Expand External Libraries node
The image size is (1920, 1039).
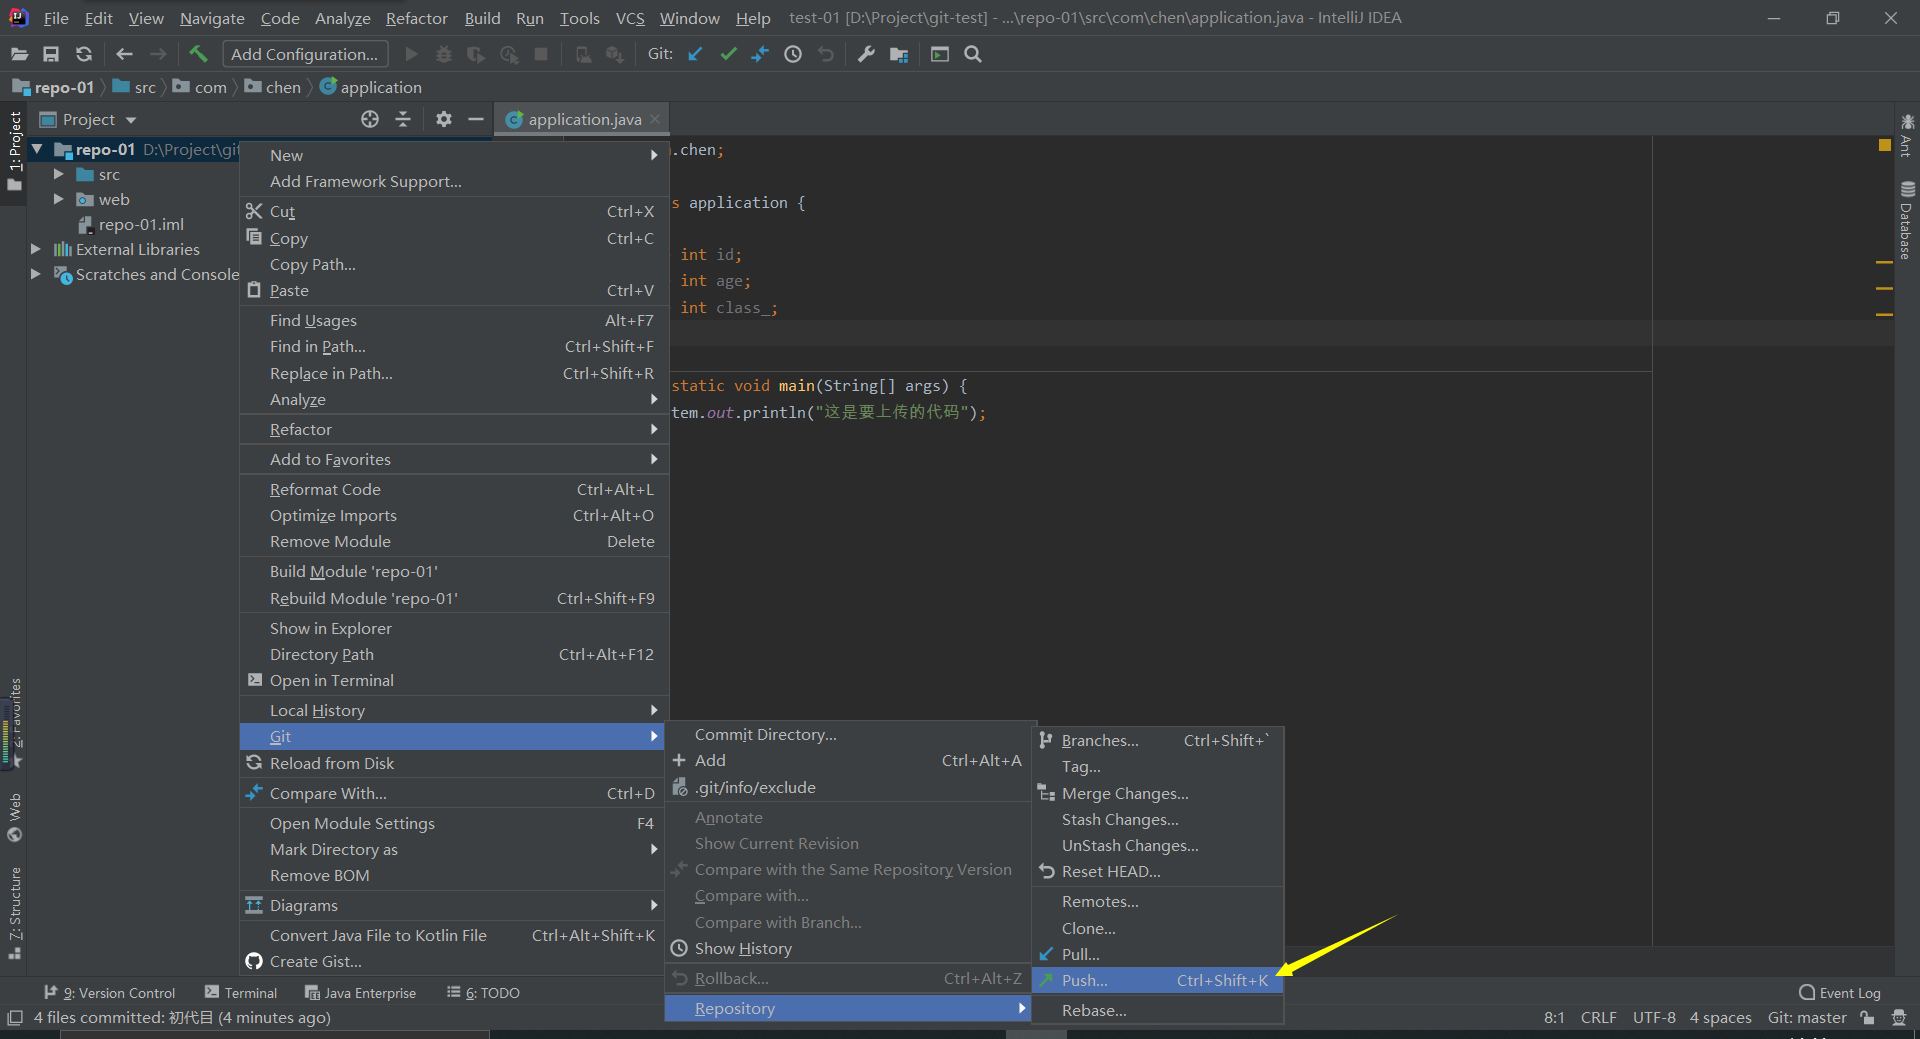(x=36, y=249)
